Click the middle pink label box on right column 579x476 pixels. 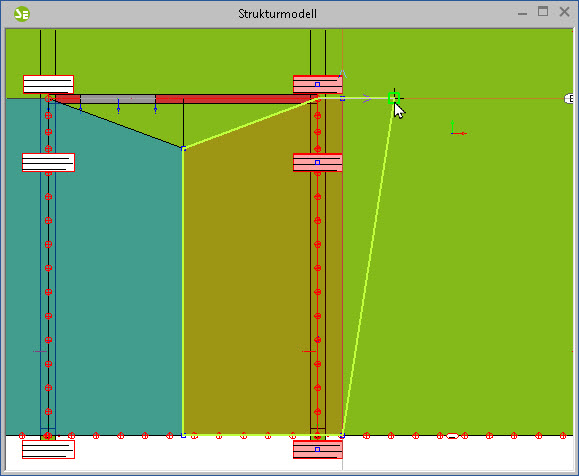[x=318, y=162]
